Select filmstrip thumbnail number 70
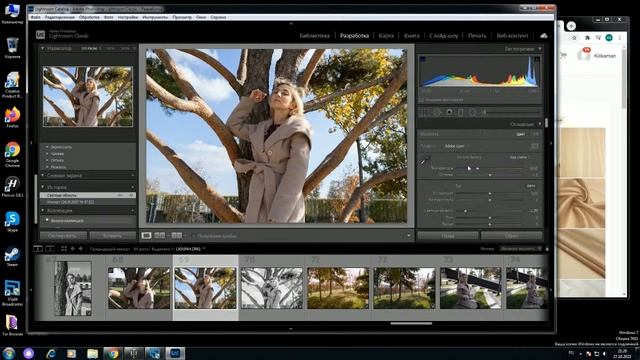This screenshot has width=640, height=360. point(271,288)
